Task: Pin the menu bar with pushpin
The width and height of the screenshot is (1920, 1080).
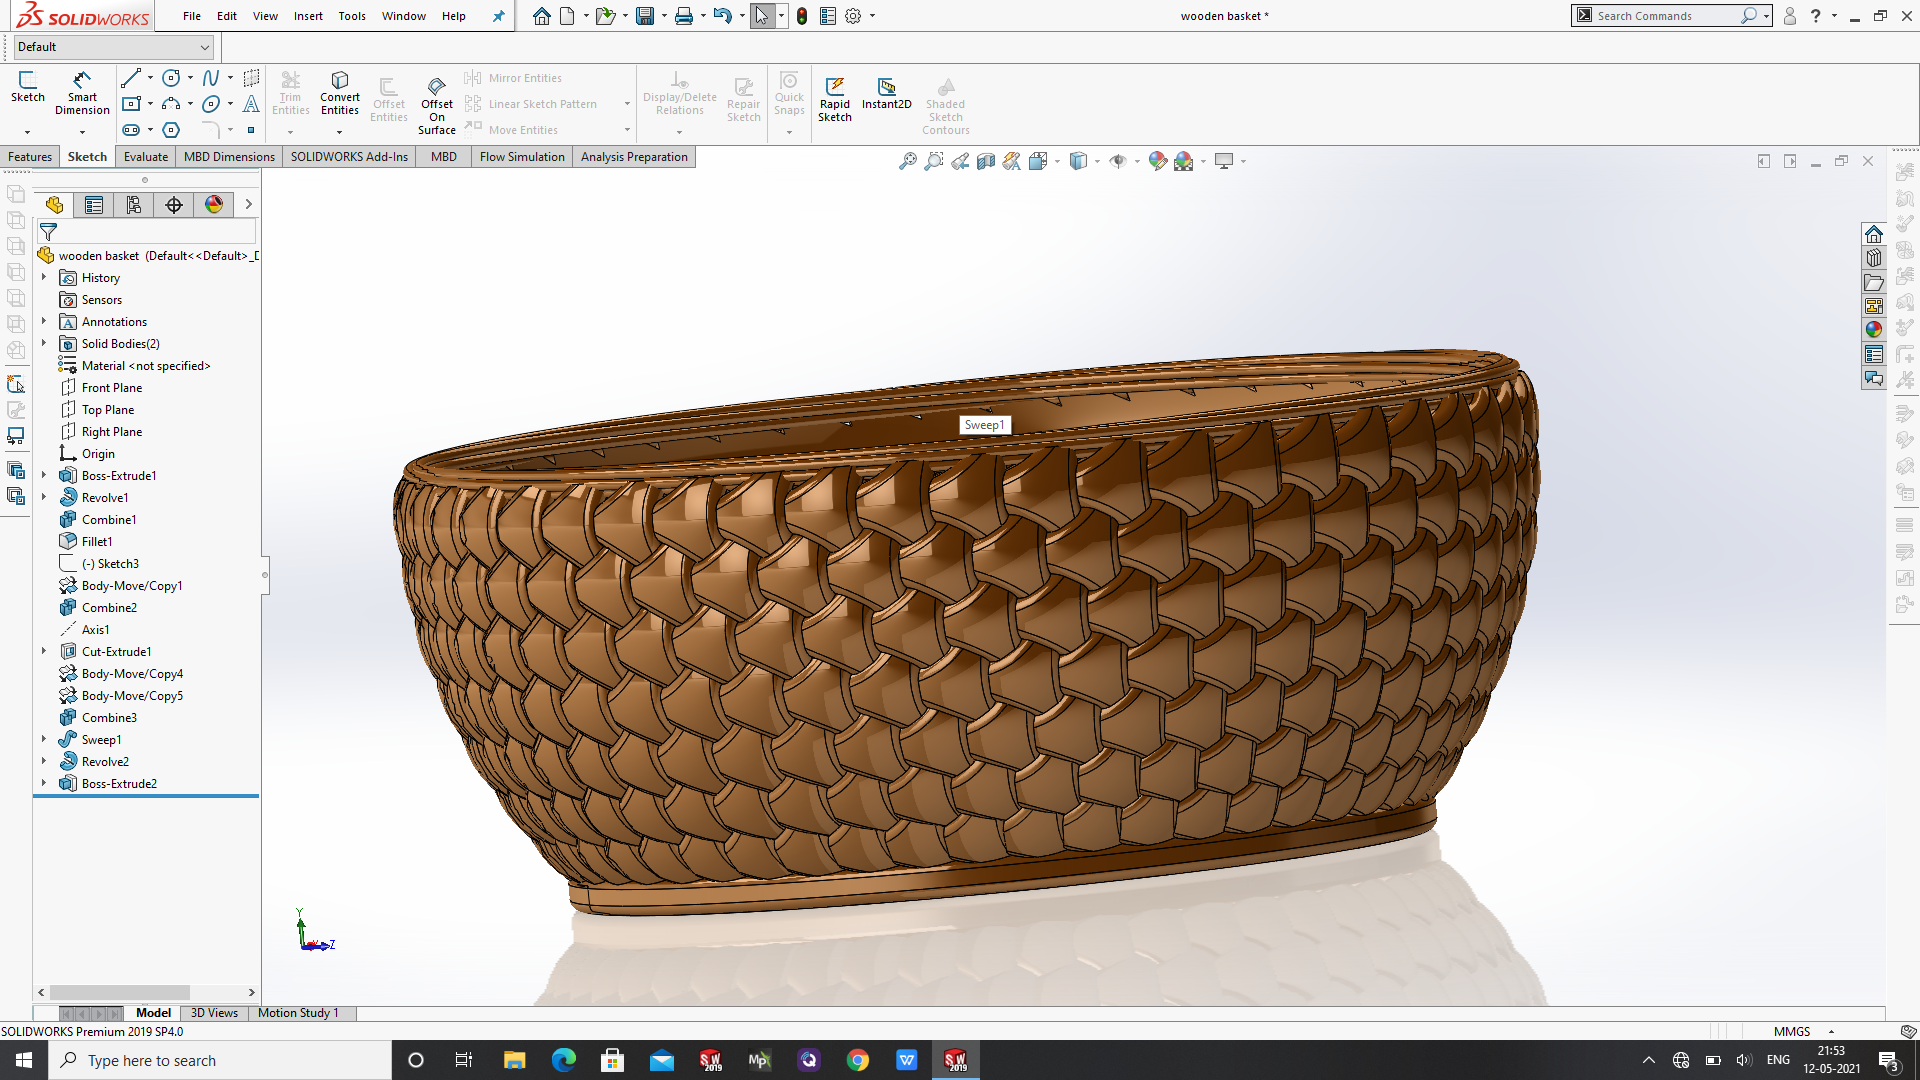Action: pos(499,16)
